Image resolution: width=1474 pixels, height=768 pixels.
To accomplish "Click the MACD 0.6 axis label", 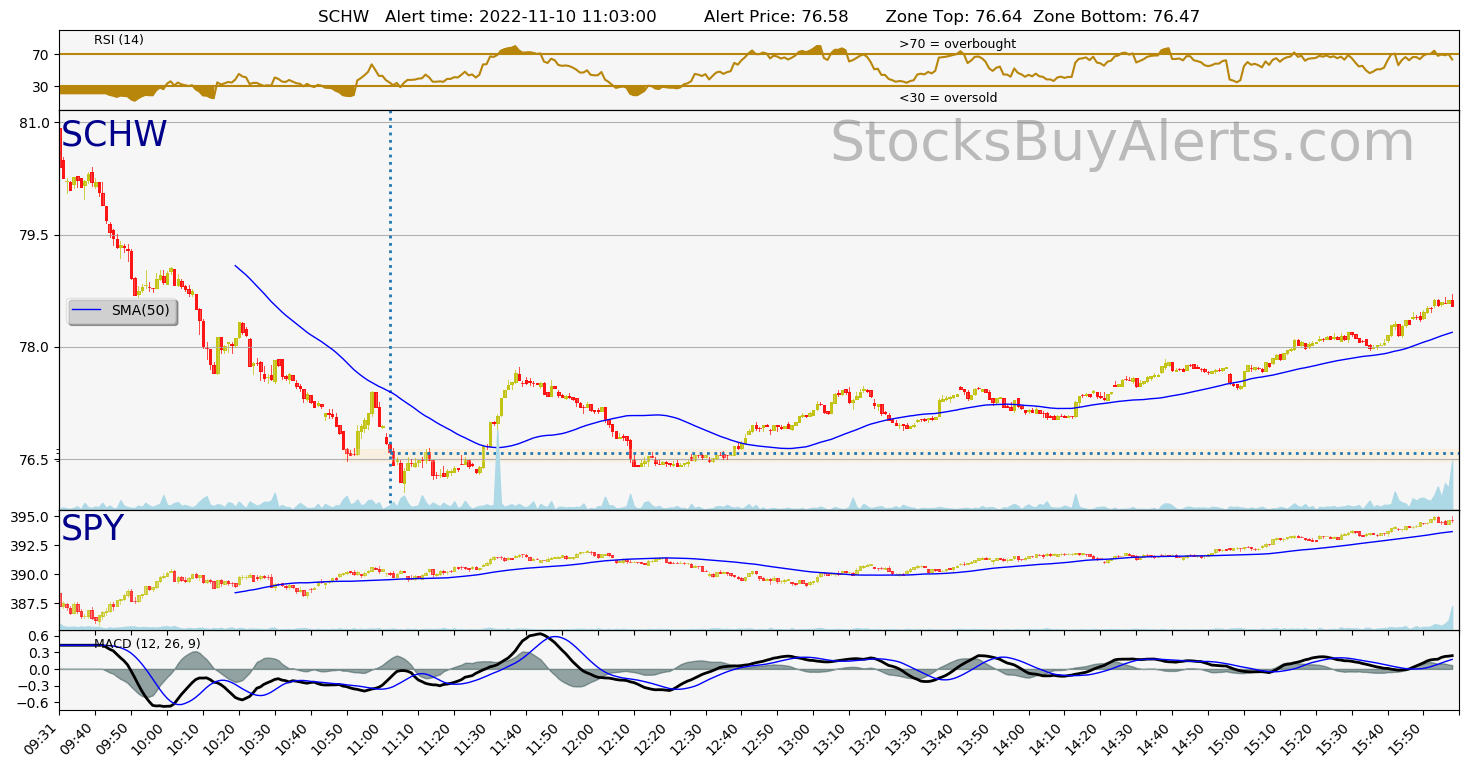I will 38,636.
